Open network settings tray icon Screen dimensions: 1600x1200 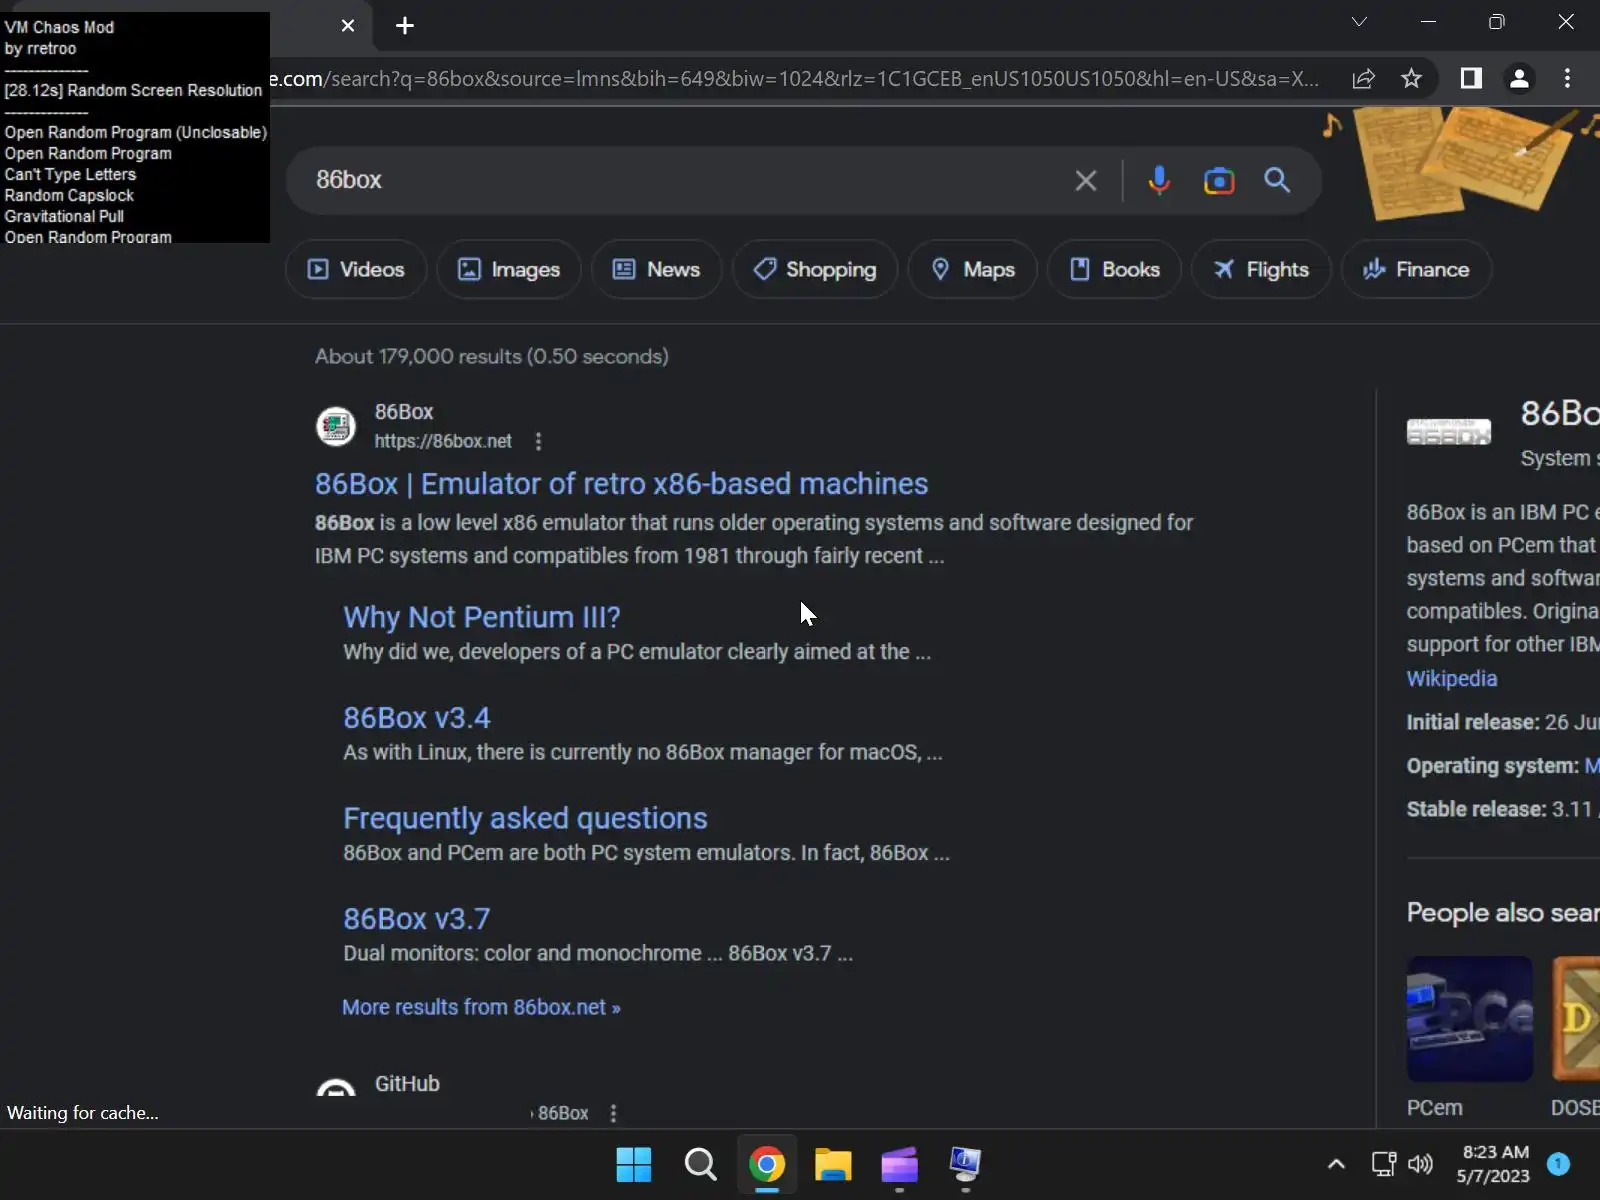click(x=1384, y=1164)
